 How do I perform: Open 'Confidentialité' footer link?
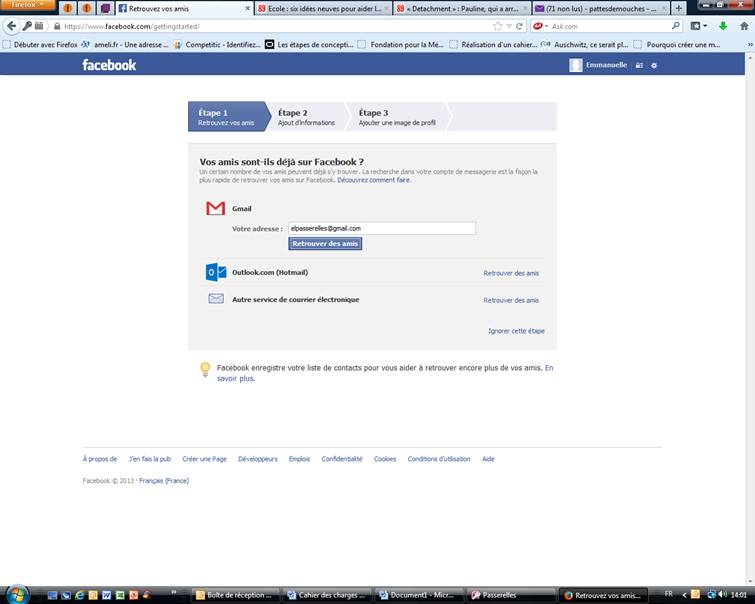[342, 459]
